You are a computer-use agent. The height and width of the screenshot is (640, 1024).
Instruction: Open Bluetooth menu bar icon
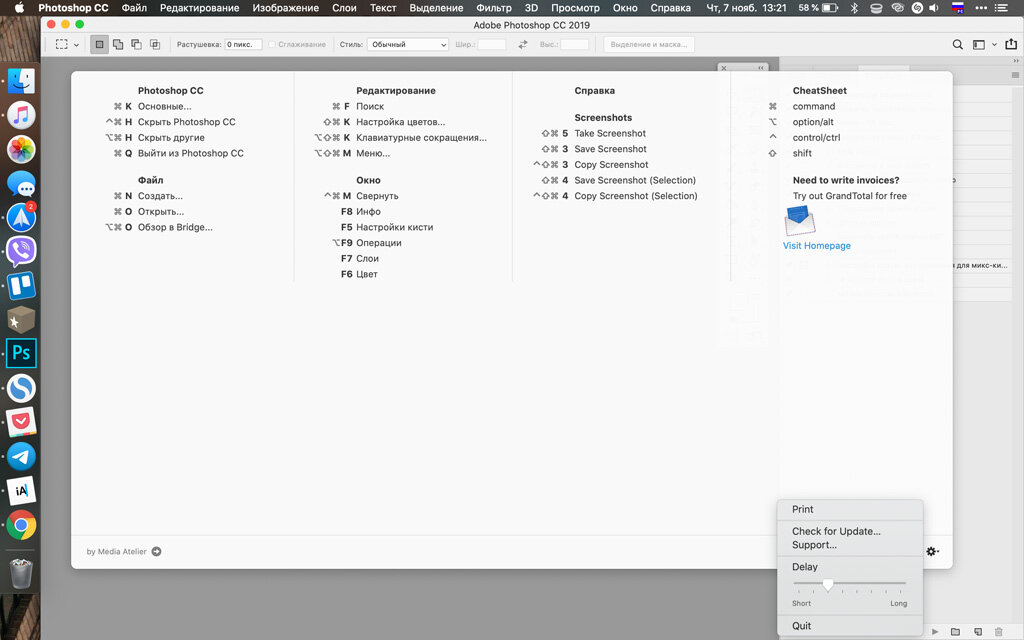[854, 8]
